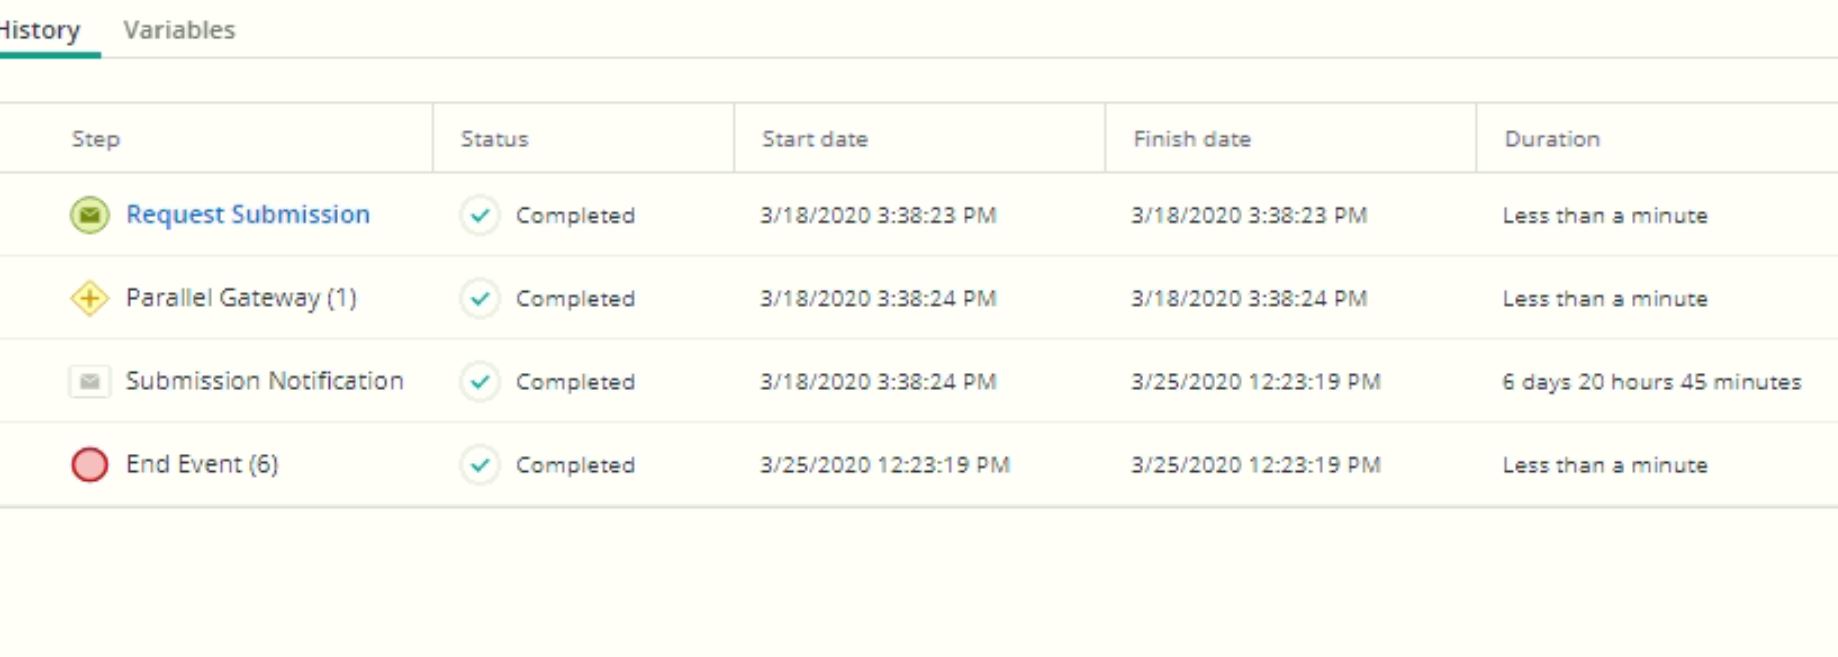The image size is (1838, 657).
Task: Switch to the Variables tab
Action: [179, 30]
